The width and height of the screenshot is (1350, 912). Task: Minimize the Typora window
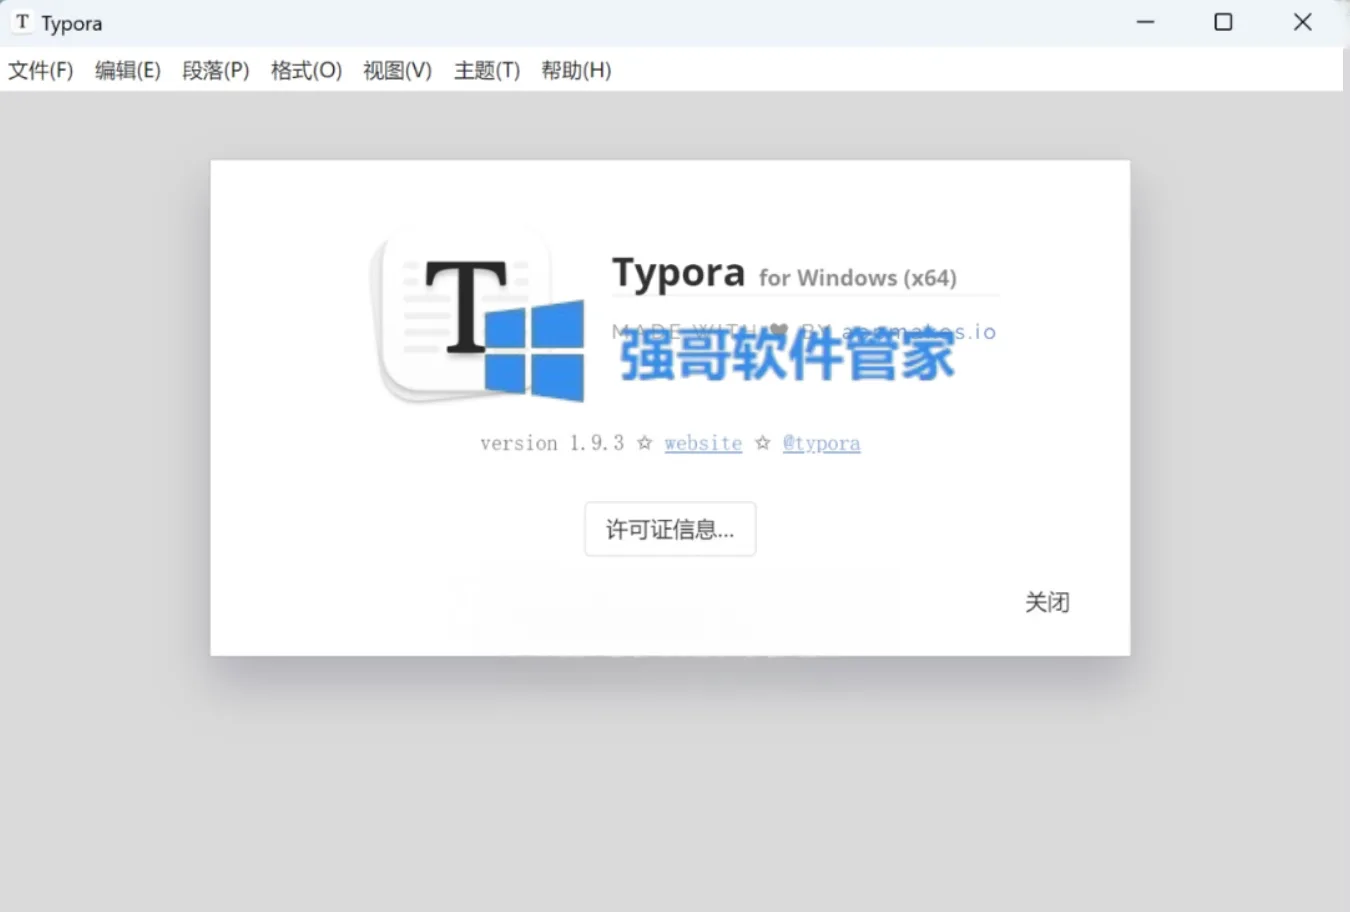point(1145,22)
